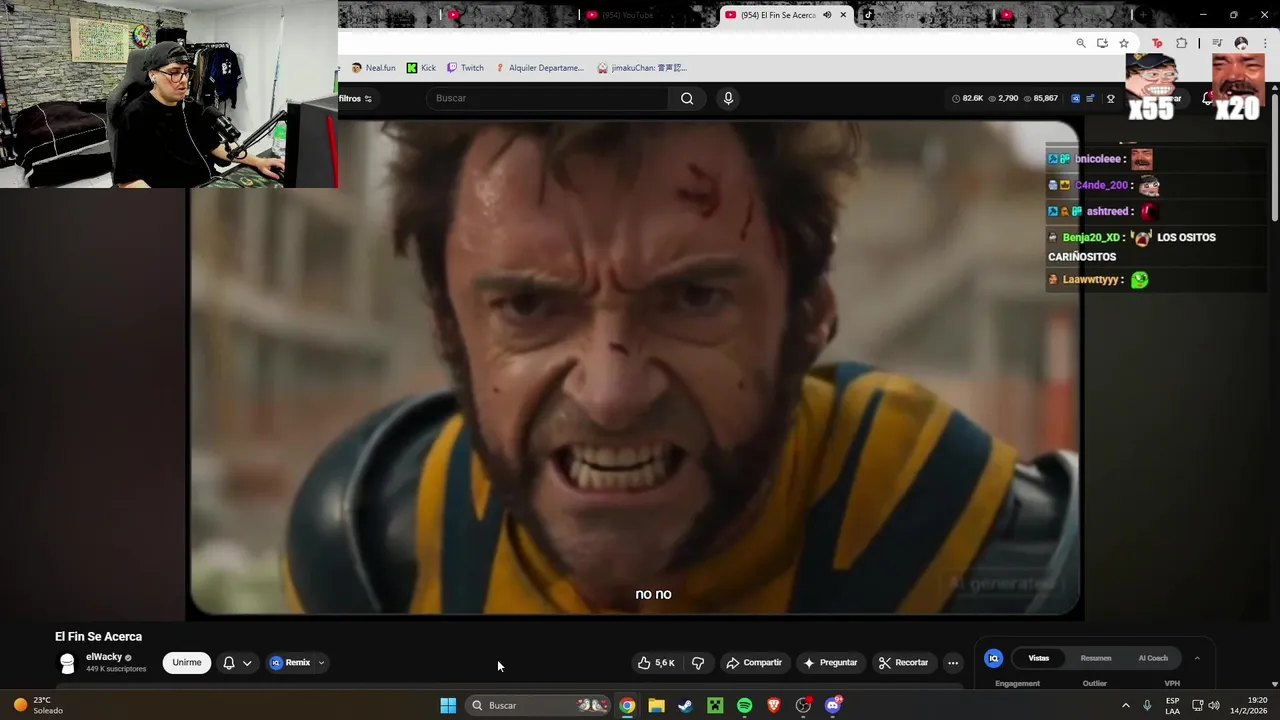Open the filtros filter control

[355, 99]
